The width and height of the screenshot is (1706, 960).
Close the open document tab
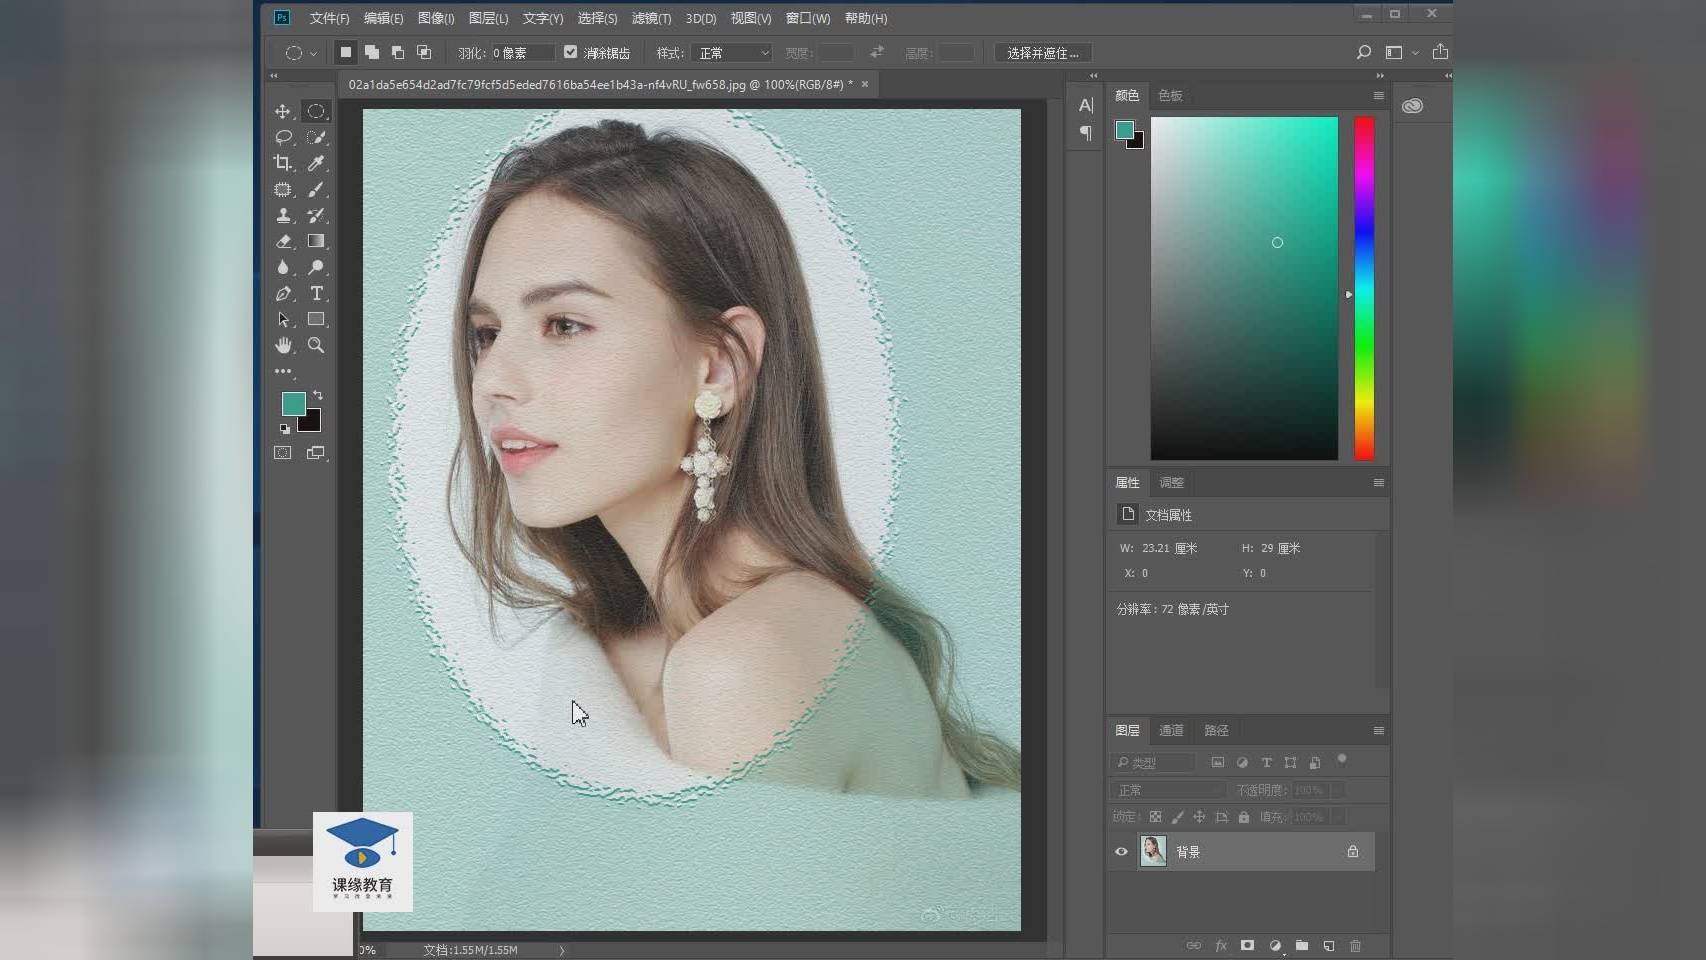[865, 84]
